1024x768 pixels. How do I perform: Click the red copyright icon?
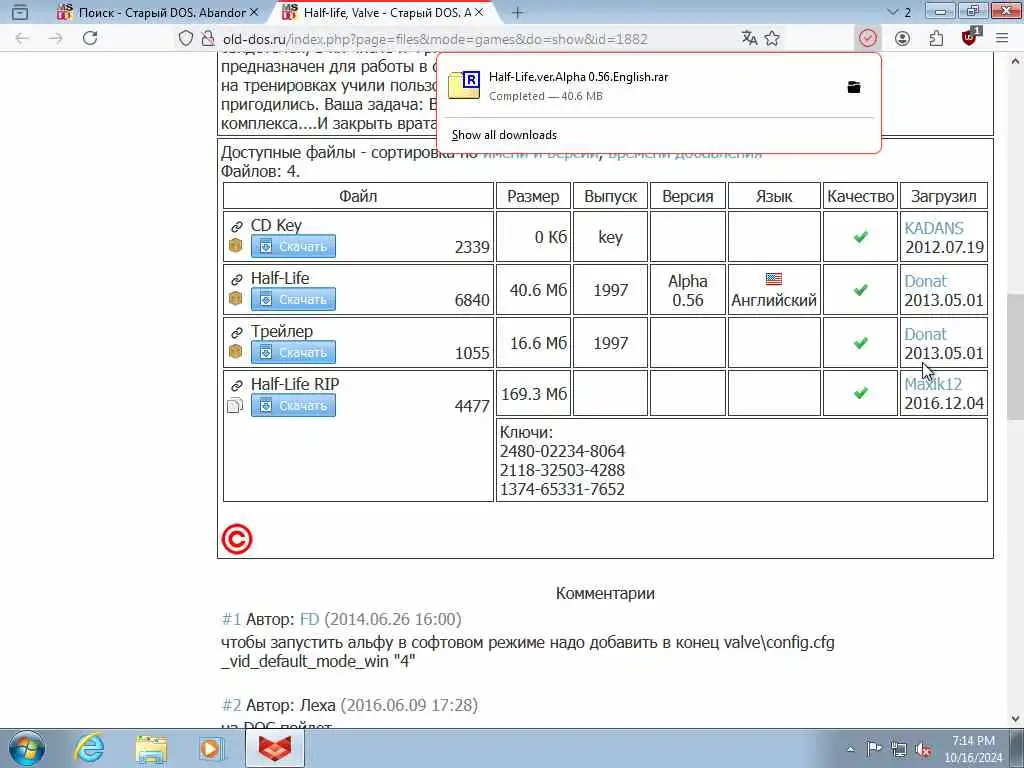click(236, 539)
